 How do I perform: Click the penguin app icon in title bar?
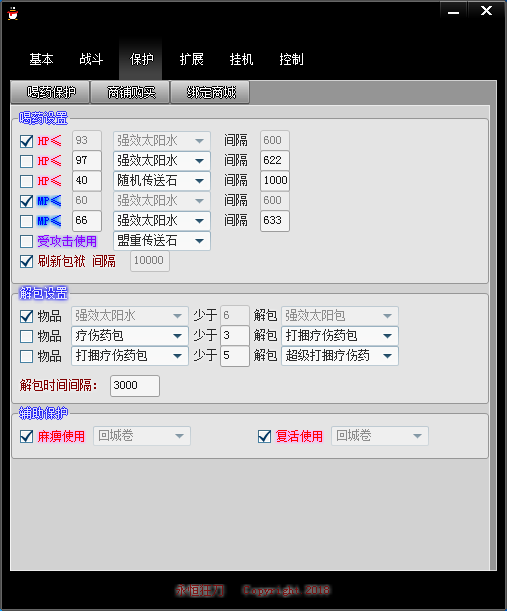(x=13, y=13)
